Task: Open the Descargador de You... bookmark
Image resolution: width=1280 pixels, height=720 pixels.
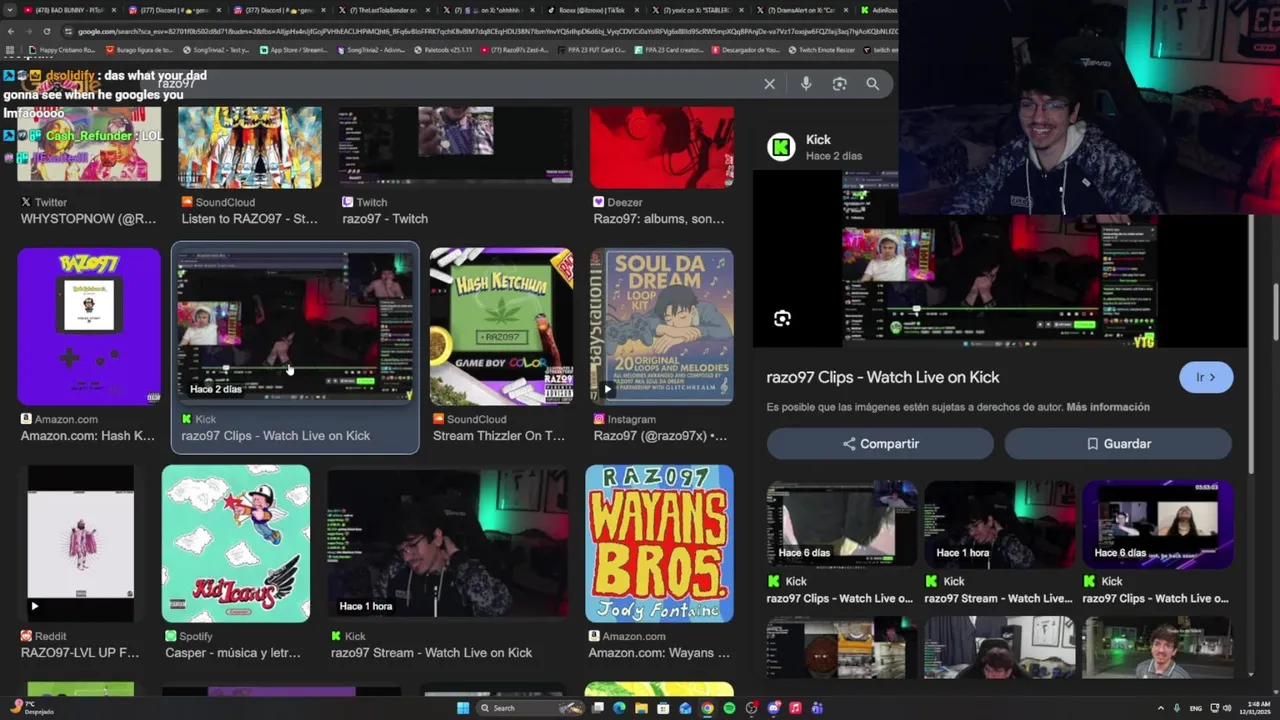Action: [x=744, y=49]
